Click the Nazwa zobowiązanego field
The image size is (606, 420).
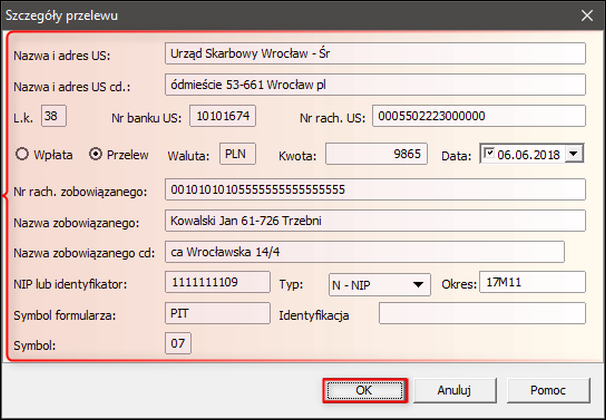click(375, 221)
